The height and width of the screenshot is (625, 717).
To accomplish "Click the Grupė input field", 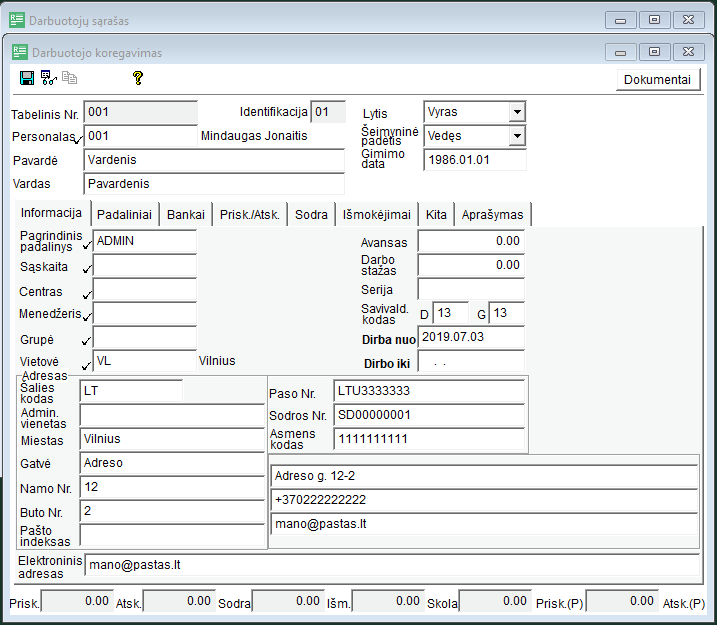I will [x=145, y=337].
